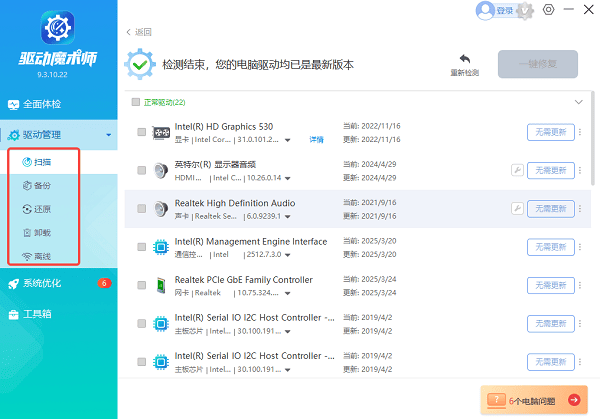The image size is (600, 419).
Task: Select the 离线 submenu item
Action: coord(44,256)
